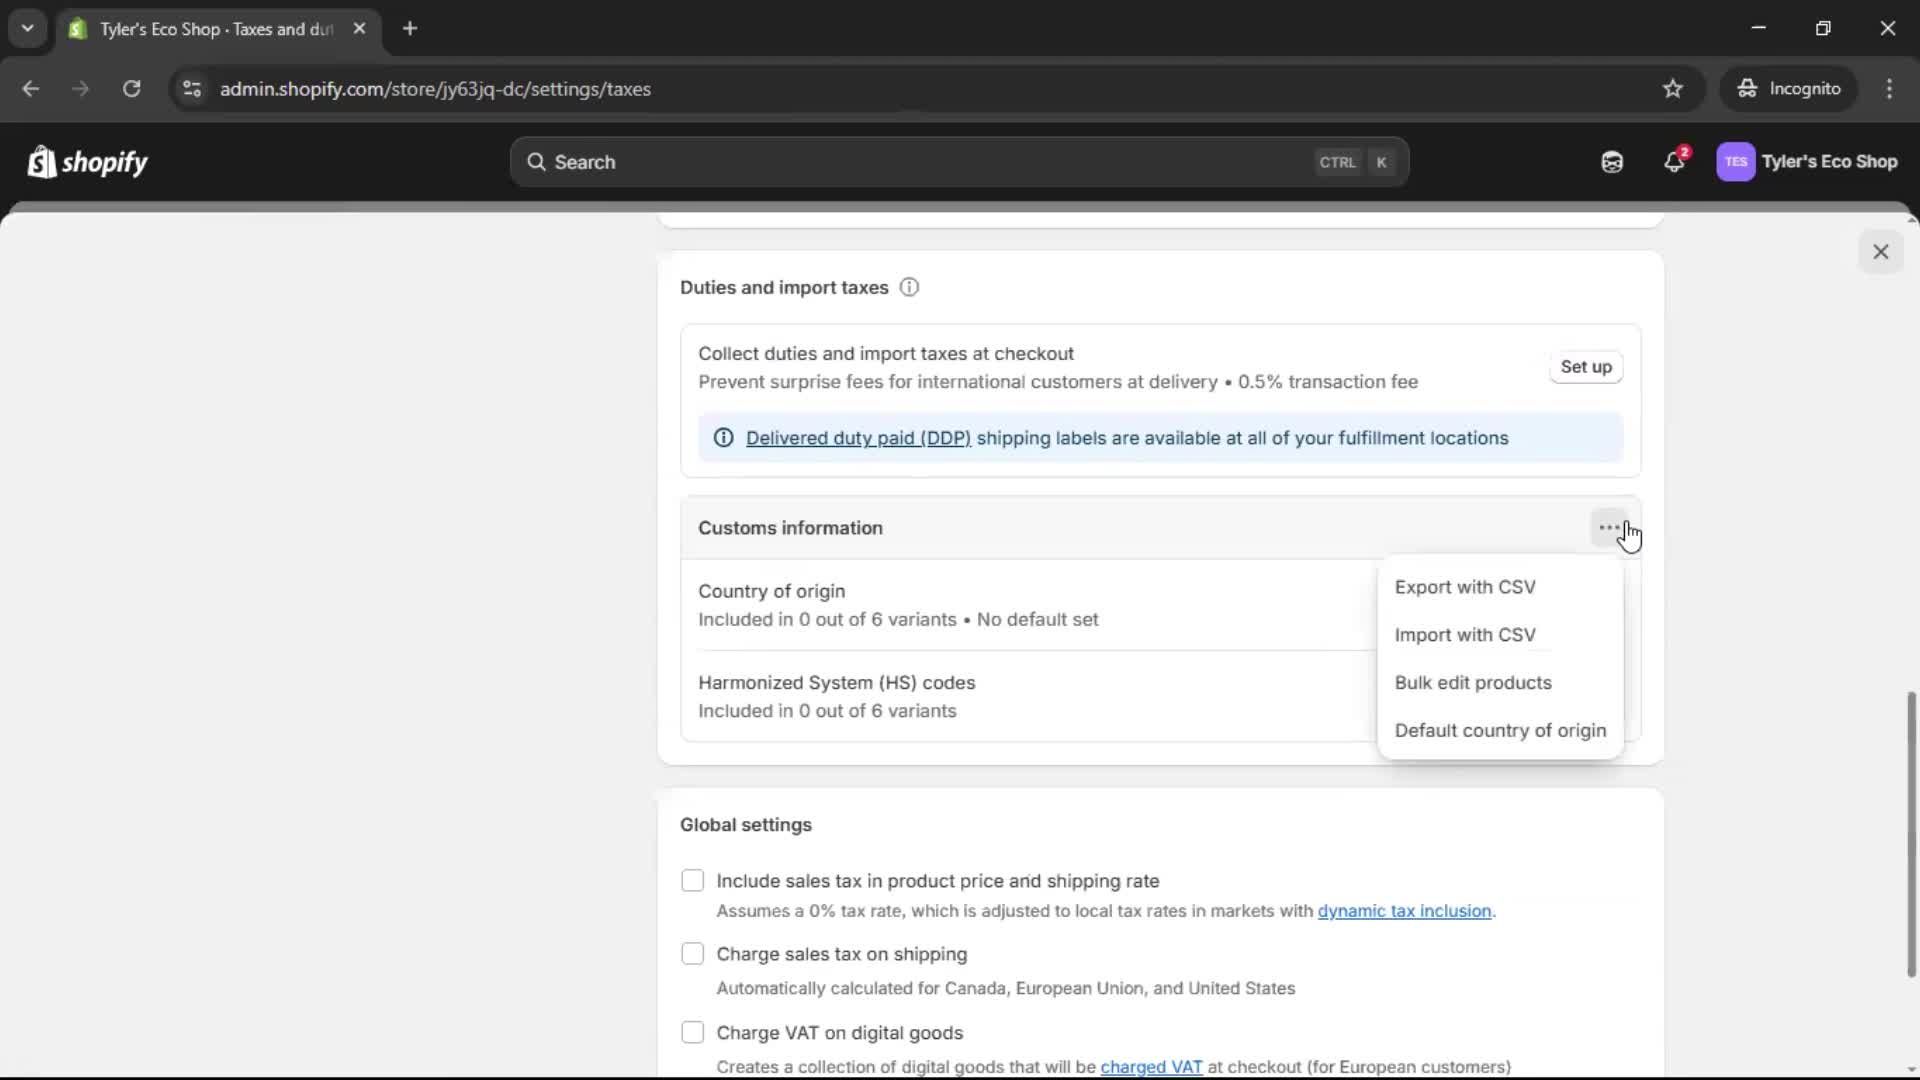Screen dimensions: 1920x1080
Task: Open the Sidekick assistant icon
Action: click(x=1611, y=162)
